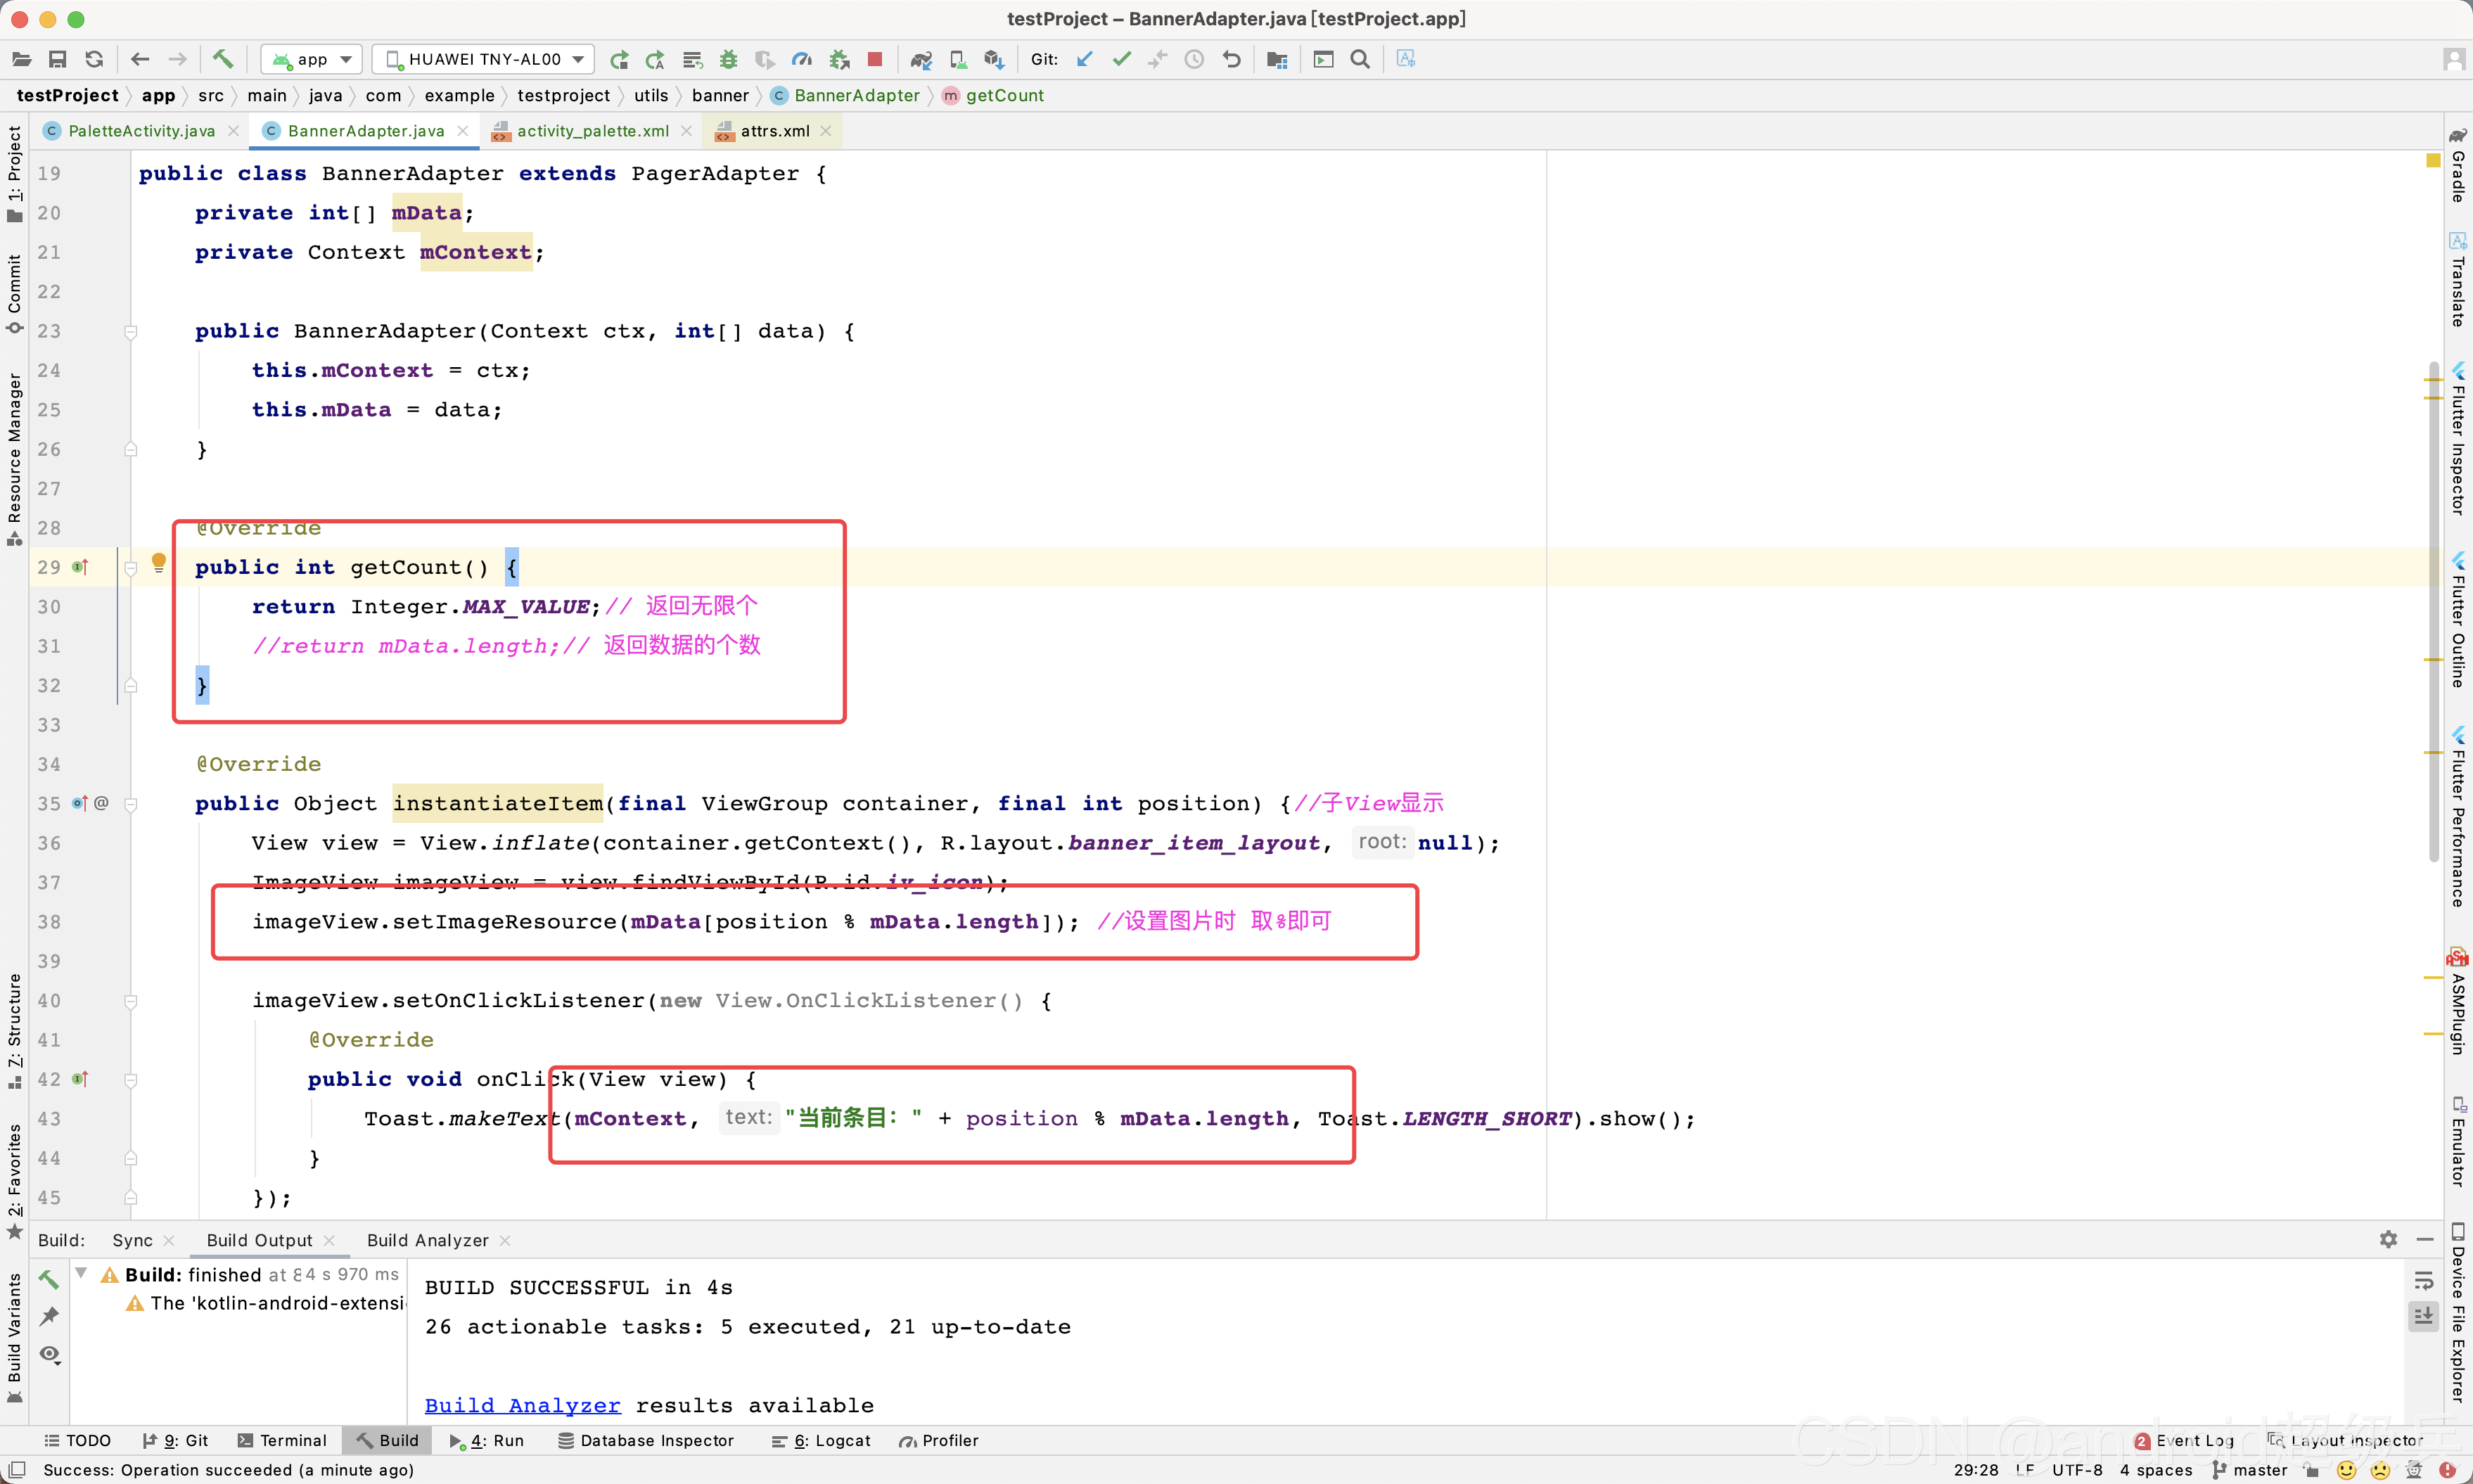Toggle scroll to end in output
Image resolution: width=2473 pixels, height=1484 pixels.
pyautogui.click(x=2423, y=1316)
